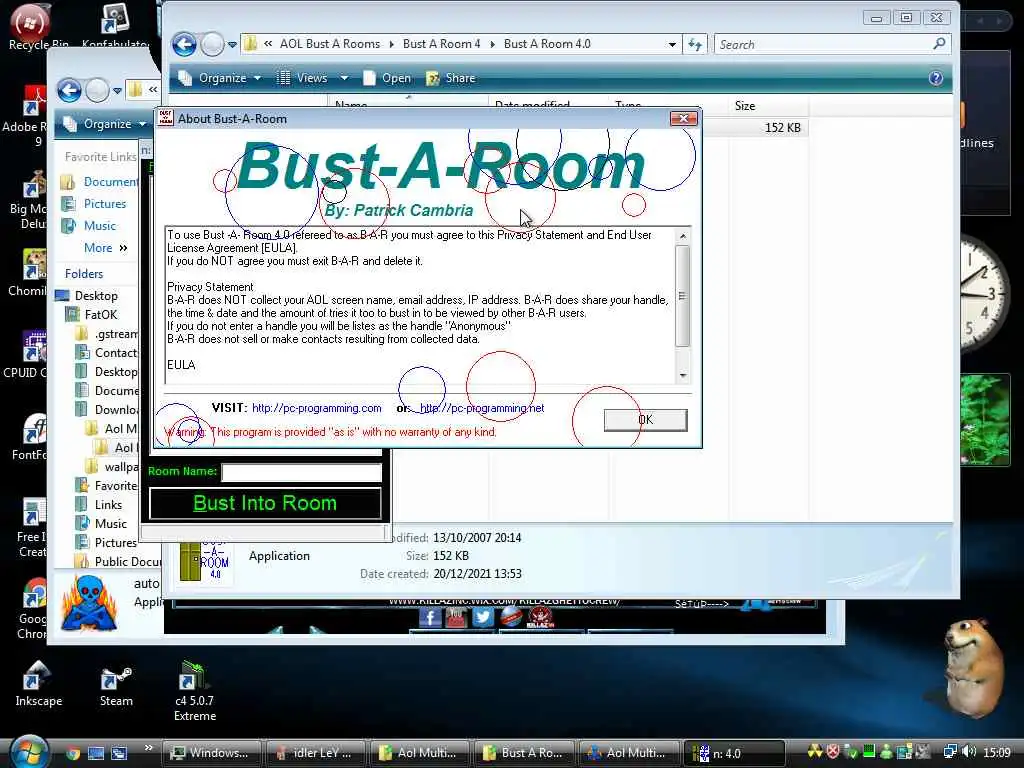Click the Share toolbar button

451,78
